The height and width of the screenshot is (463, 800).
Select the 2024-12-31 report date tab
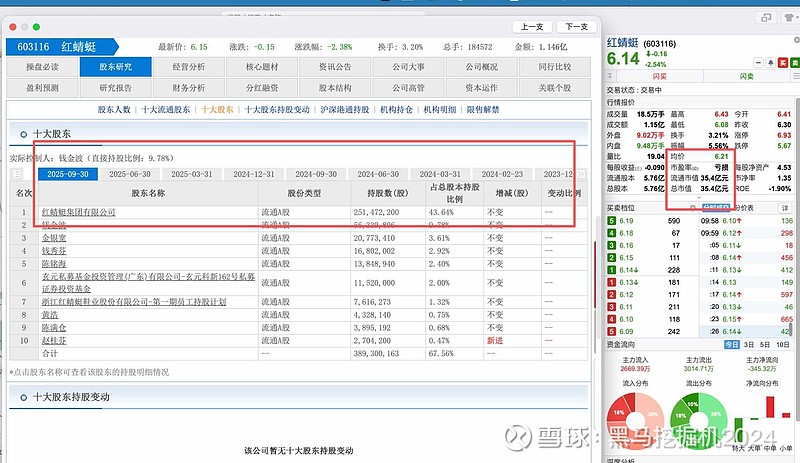point(254,174)
